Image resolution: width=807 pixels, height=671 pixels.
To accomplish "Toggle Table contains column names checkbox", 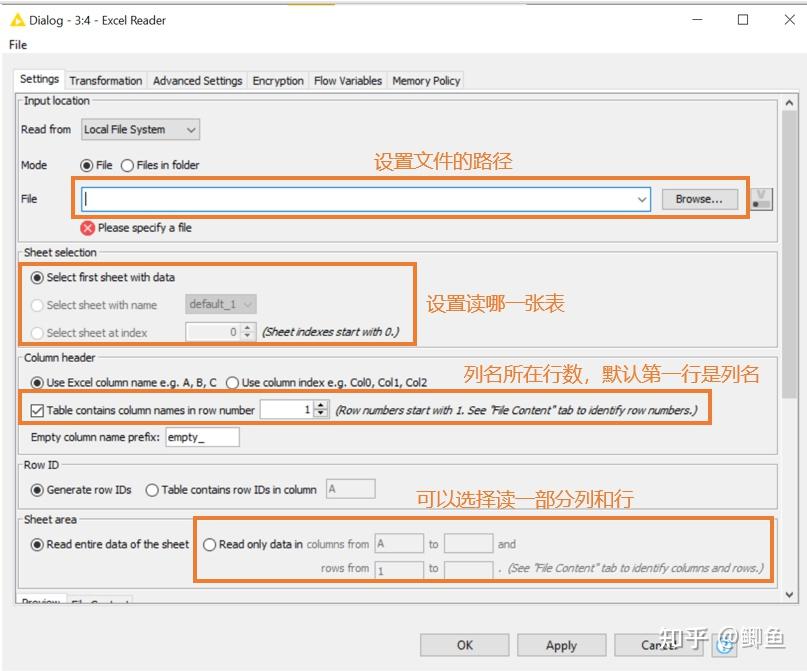I will point(37,410).
